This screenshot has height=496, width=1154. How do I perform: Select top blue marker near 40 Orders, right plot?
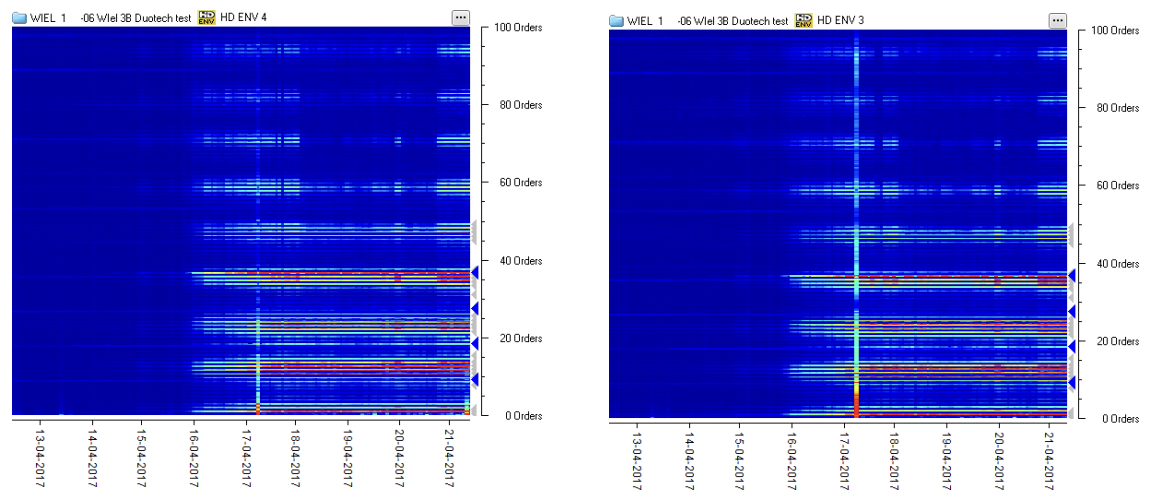[1071, 275]
